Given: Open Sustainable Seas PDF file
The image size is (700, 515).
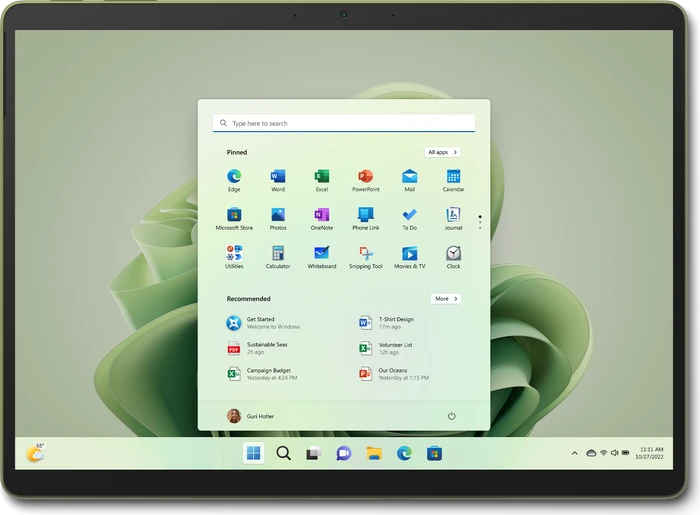Looking at the screenshot, I should click(258, 348).
